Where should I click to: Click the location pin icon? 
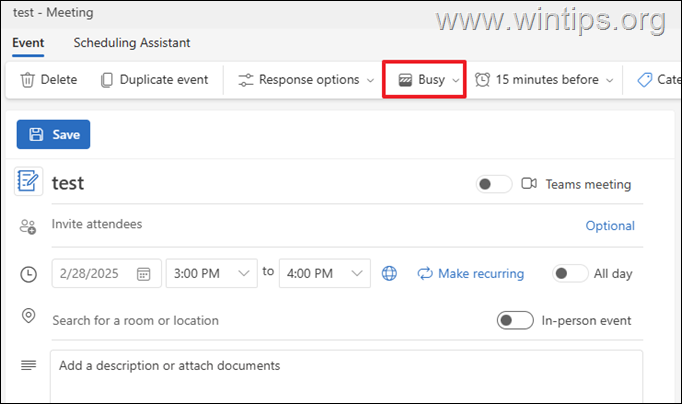29,316
